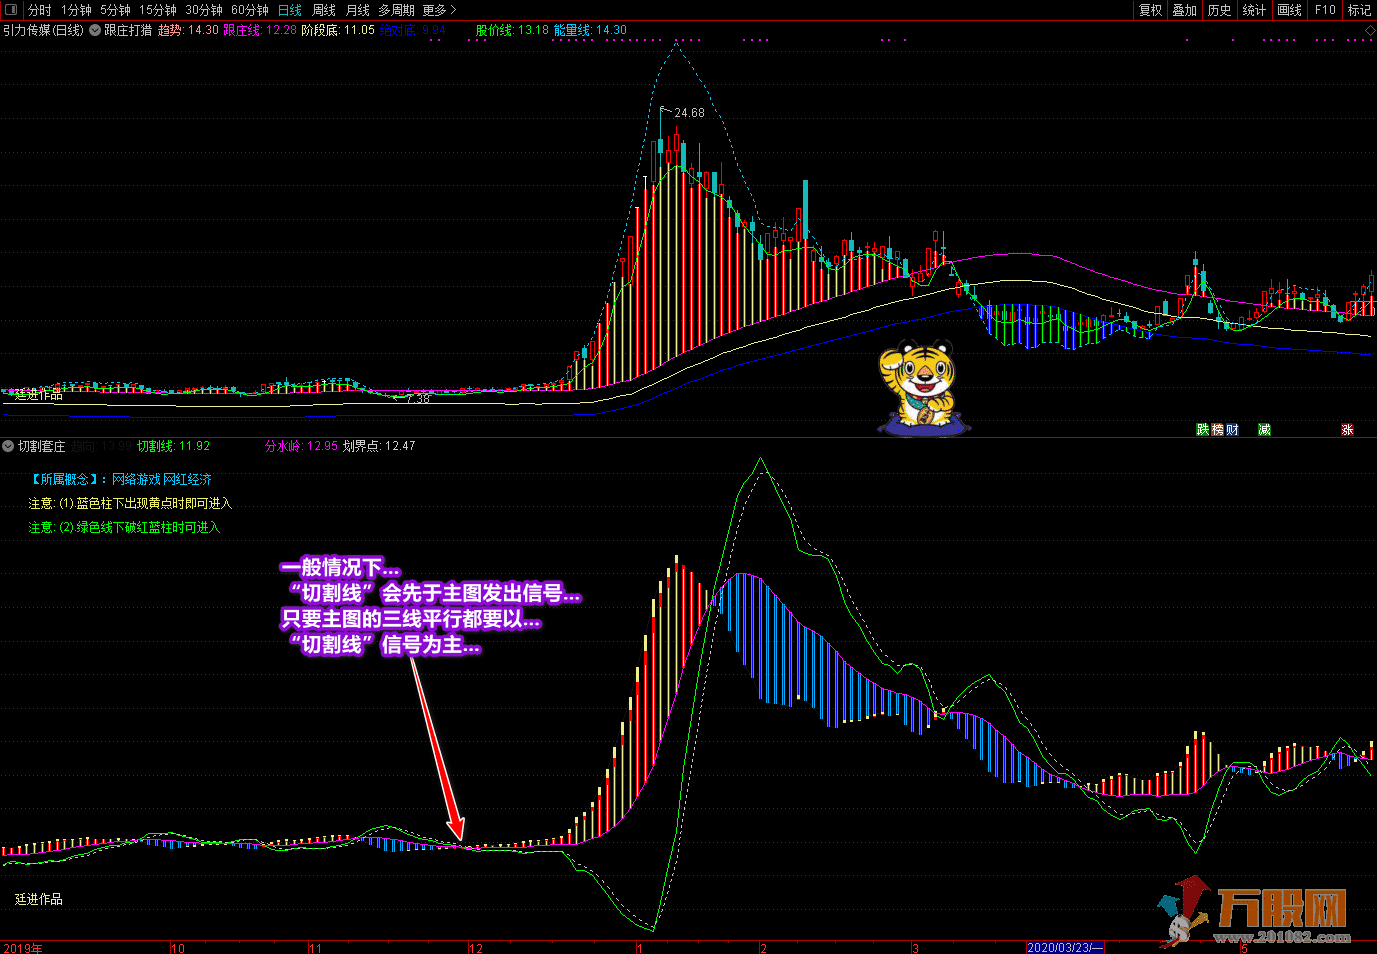Image resolution: width=1377 pixels, height=954 pixels.
Task: Click the 跌 indicator tag
Action: [1203, 430]
